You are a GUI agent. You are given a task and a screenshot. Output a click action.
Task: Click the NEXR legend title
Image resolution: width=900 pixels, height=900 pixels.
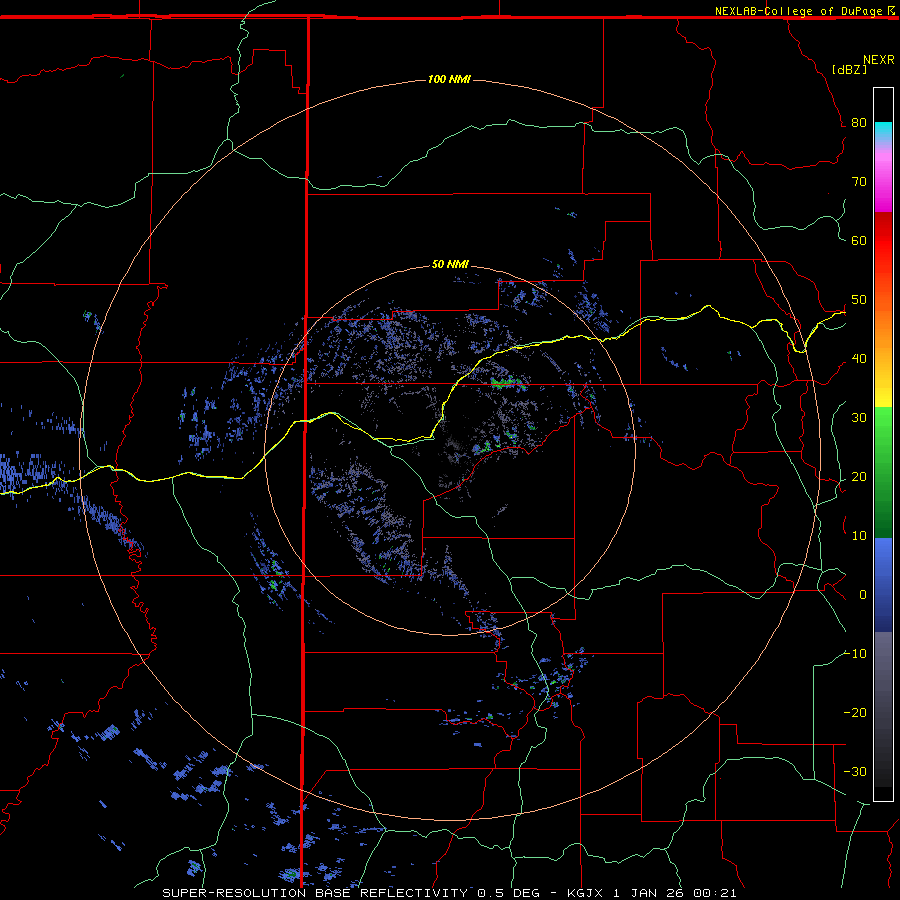coord(879,60)
